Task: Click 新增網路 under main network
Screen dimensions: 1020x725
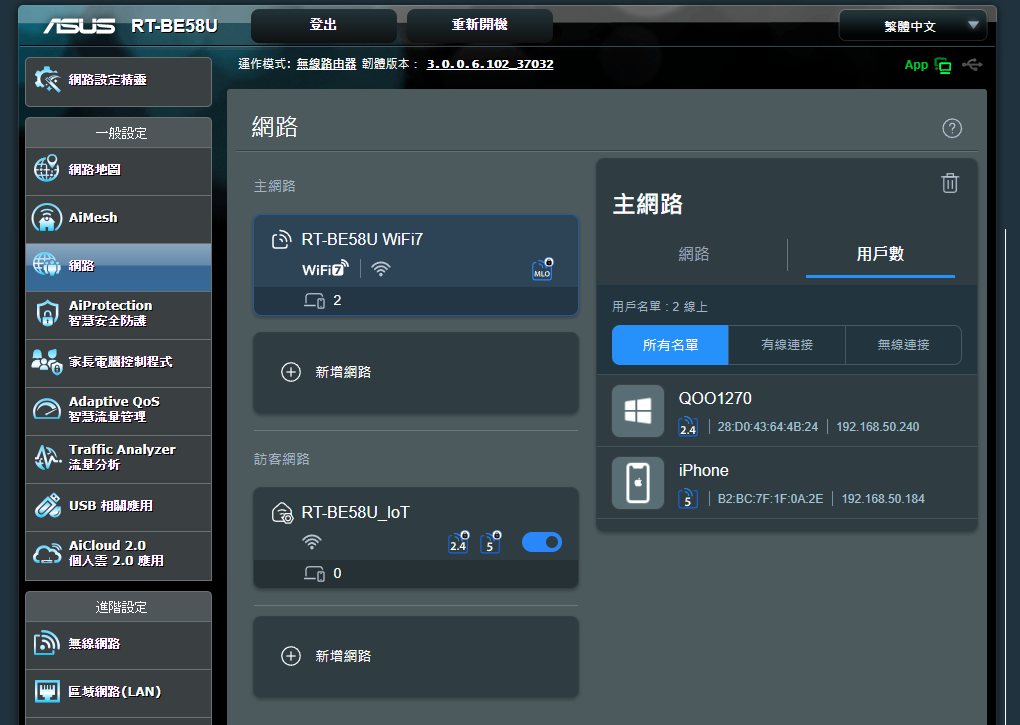Action: point(416,373)
